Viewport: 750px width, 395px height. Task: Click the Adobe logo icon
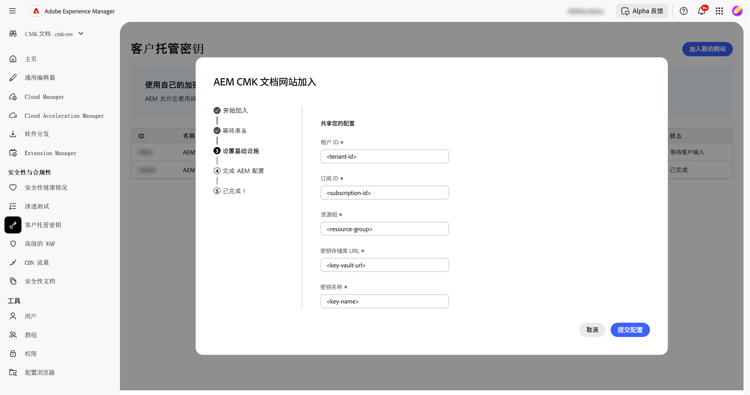tap(36, 11)
